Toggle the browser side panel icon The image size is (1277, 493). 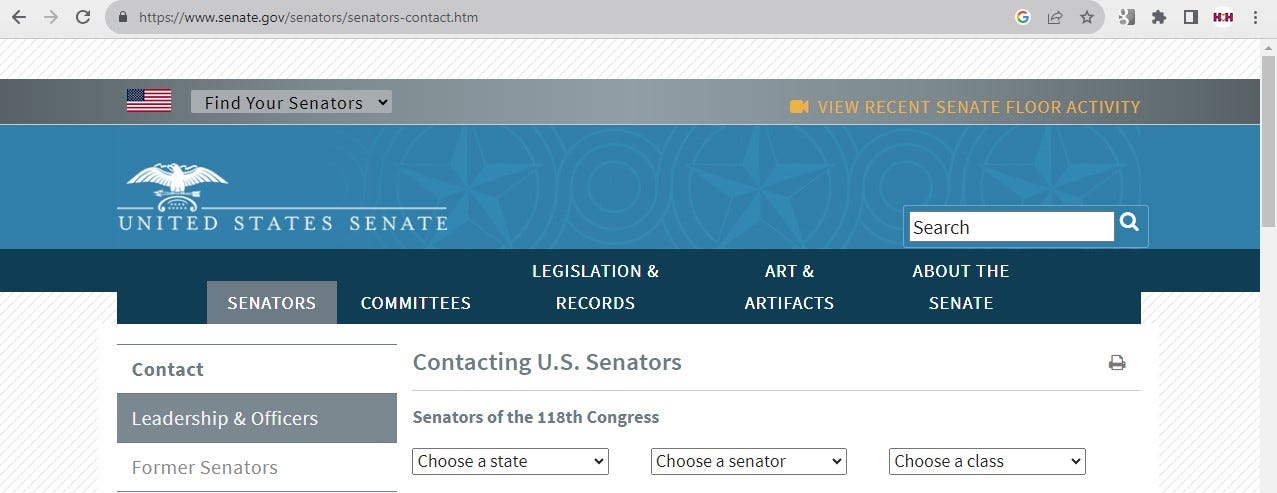point(1190,17)
